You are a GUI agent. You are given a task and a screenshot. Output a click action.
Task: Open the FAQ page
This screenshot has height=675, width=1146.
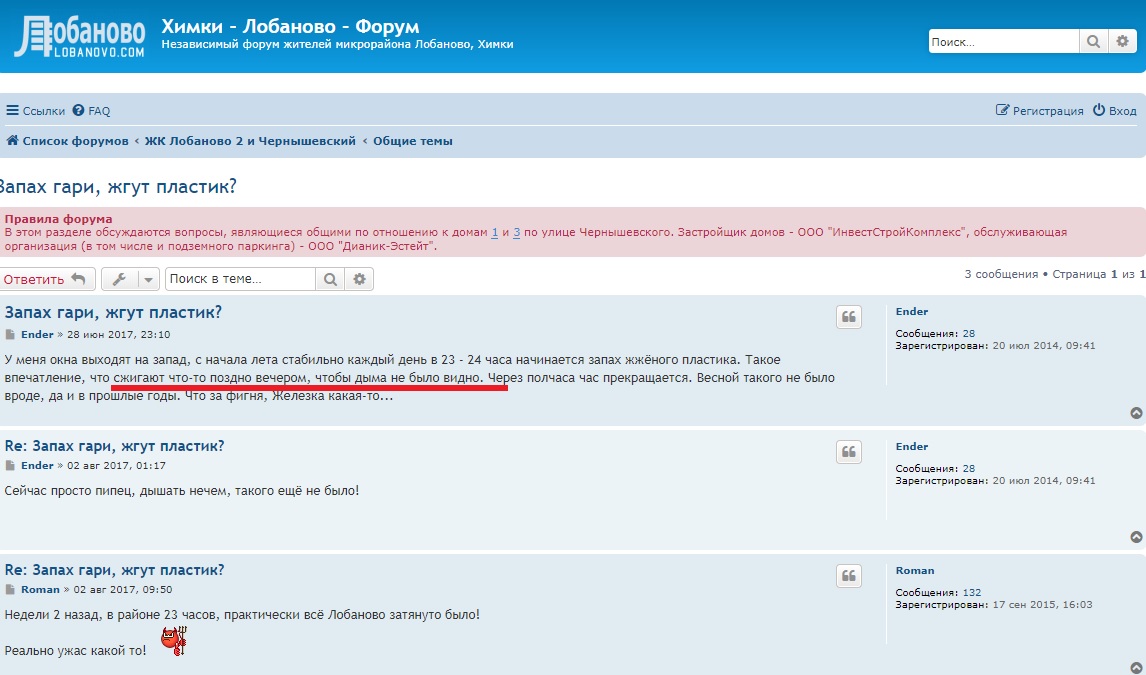click(x=92, y=111)
